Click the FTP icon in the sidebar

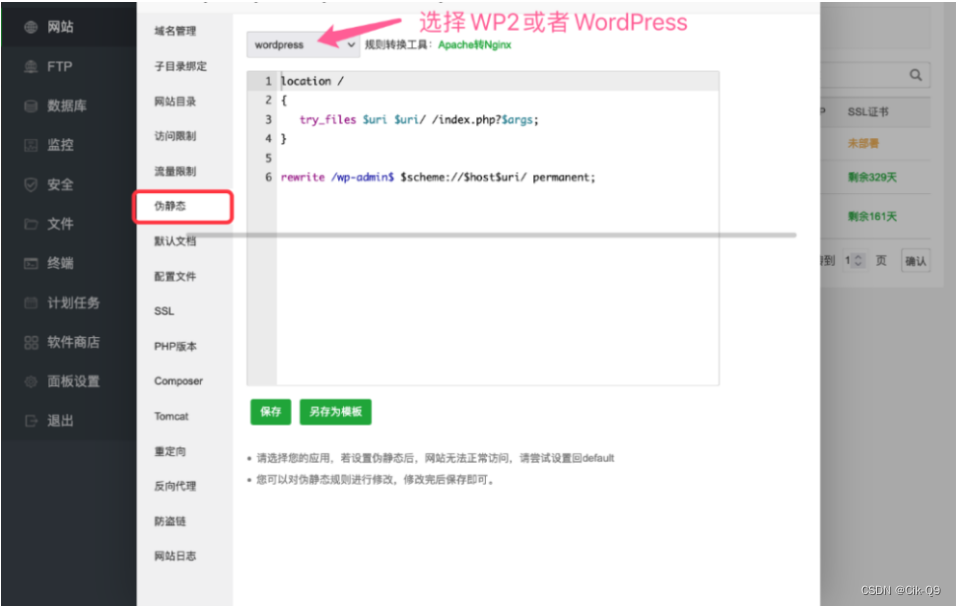(x=30, y=66)
